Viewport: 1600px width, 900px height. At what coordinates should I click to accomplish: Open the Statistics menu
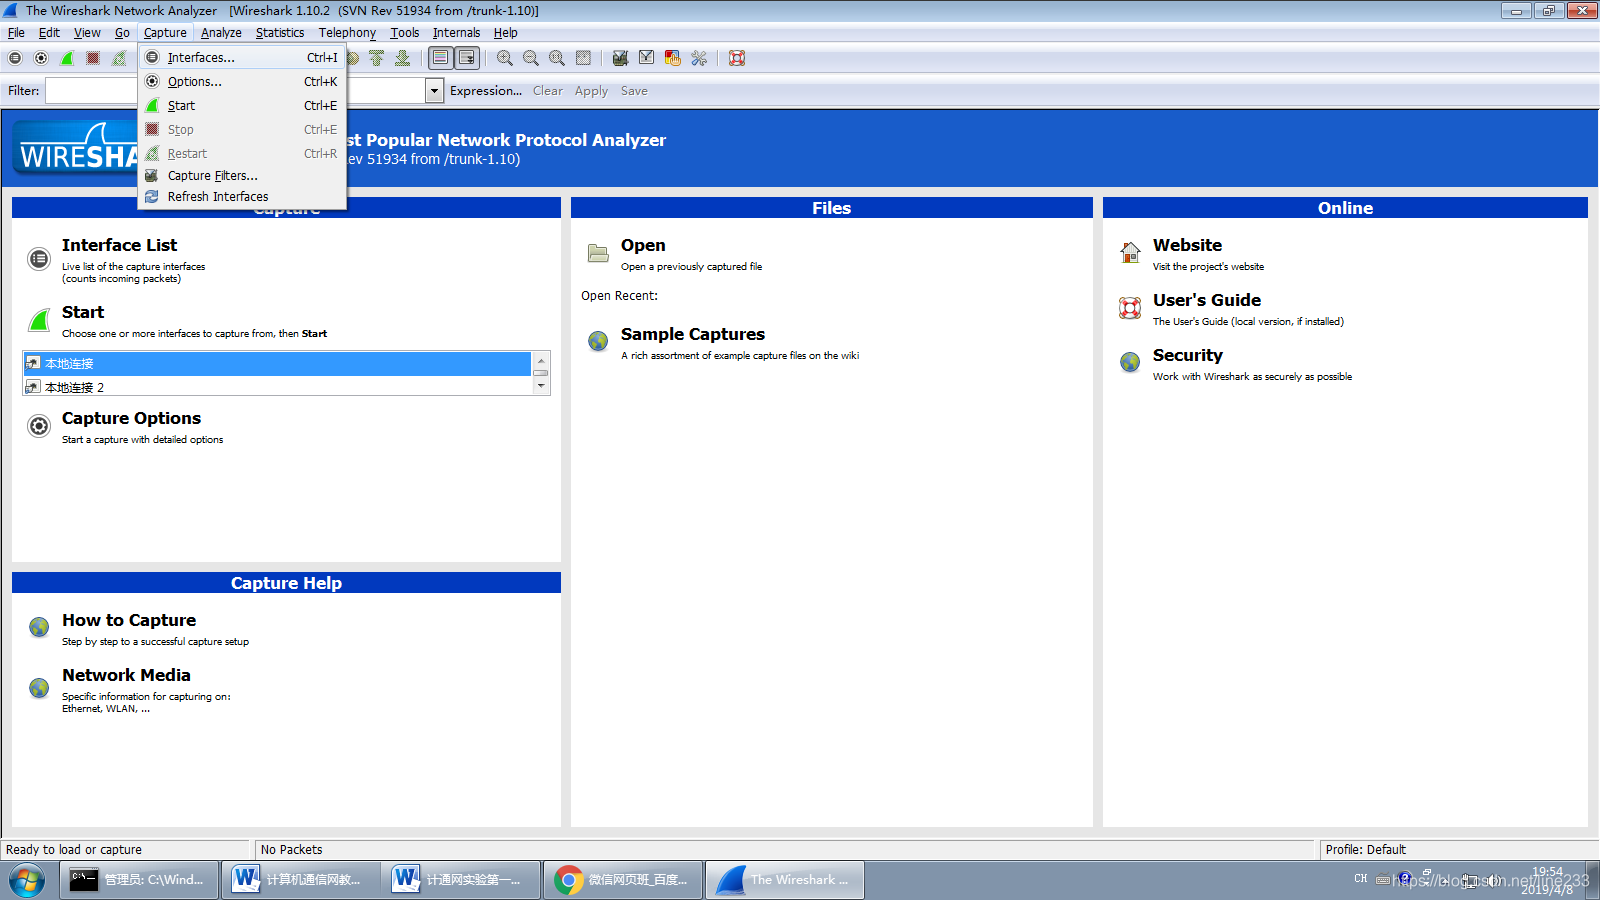280,33
